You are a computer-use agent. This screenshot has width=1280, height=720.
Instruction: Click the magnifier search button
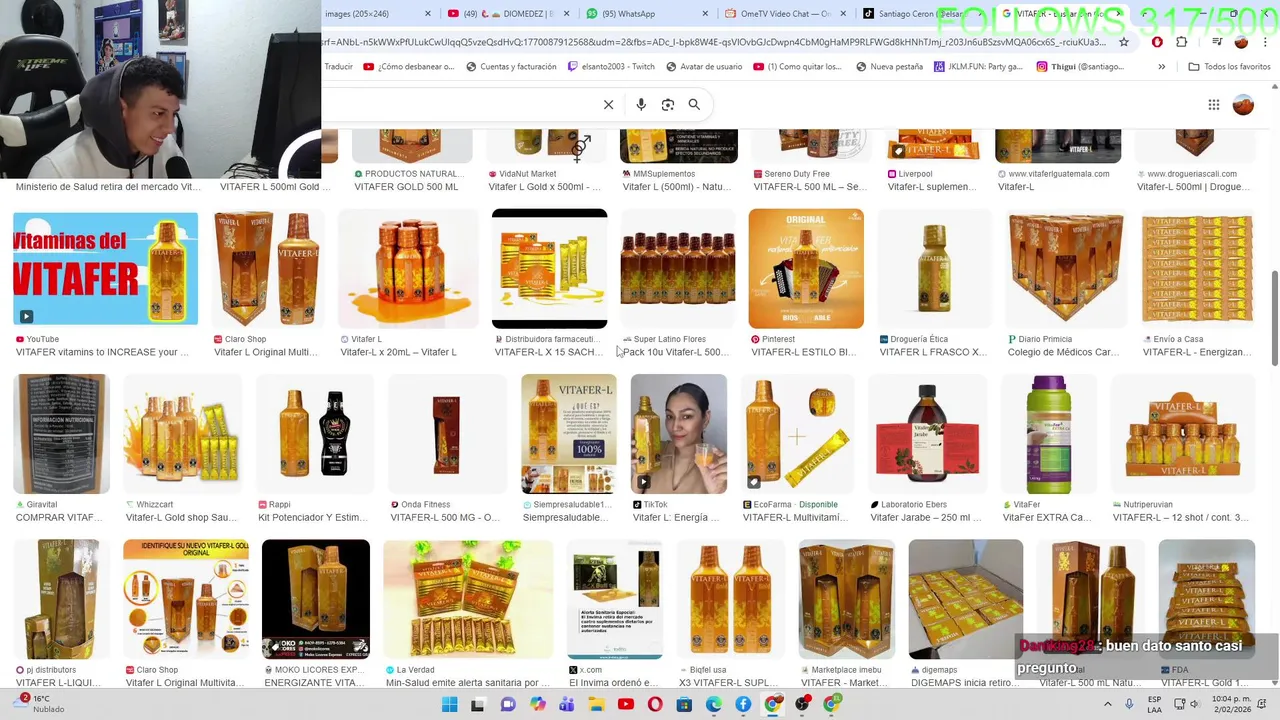coord(694,104)
